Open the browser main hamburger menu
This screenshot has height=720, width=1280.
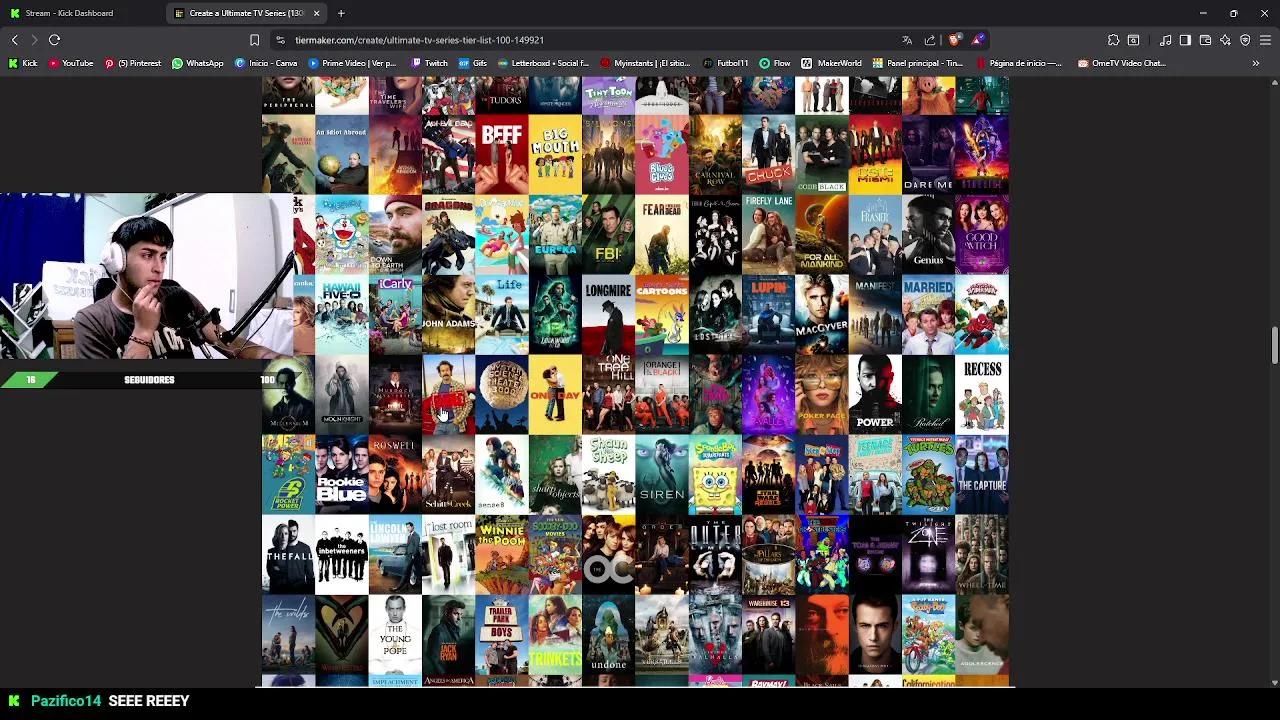tap(1265, 40)
